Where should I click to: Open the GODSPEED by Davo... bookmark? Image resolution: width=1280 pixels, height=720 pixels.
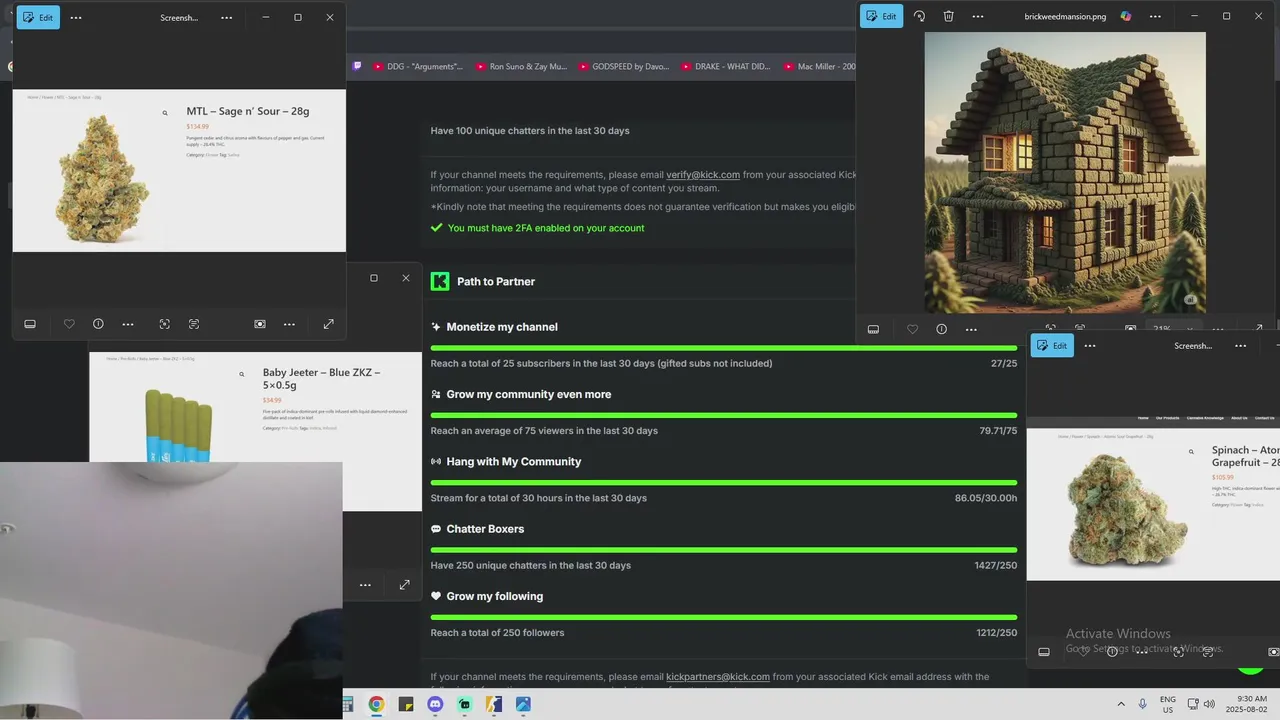point(623,66)
